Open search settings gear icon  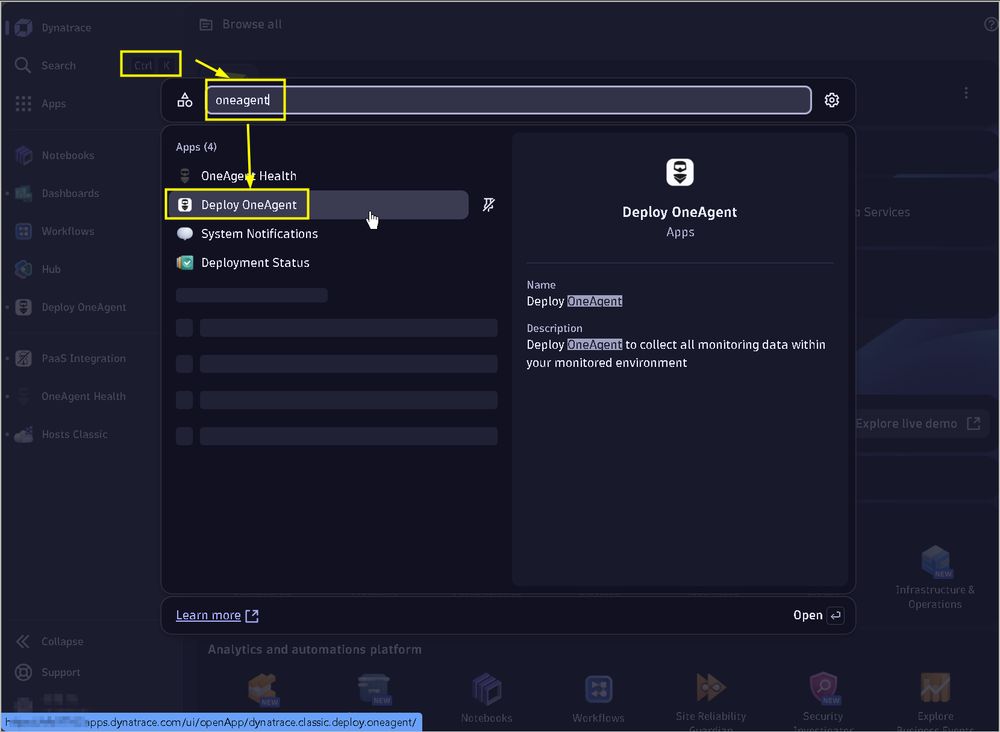coord(831,100)
